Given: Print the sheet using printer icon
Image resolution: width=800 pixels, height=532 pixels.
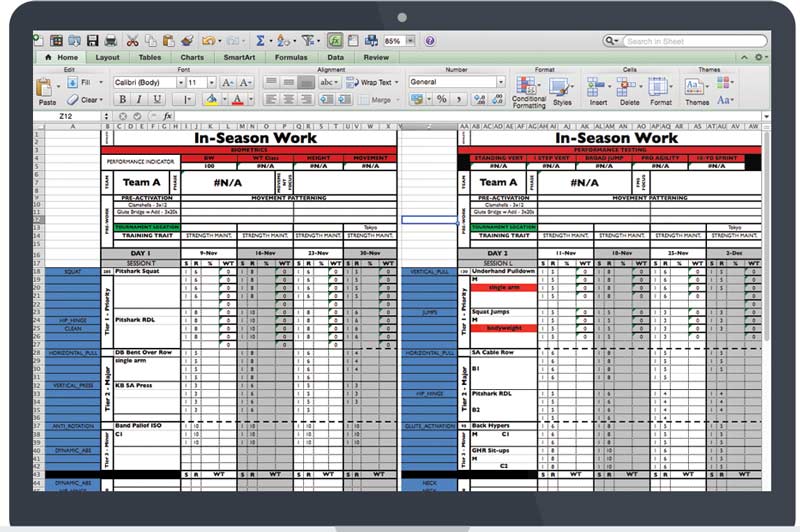Looking at the screenshot, I should 110,41.
